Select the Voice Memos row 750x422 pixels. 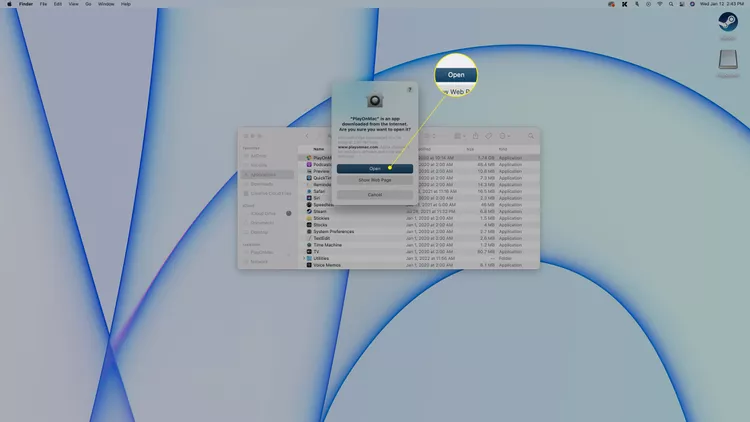point(419,265)
